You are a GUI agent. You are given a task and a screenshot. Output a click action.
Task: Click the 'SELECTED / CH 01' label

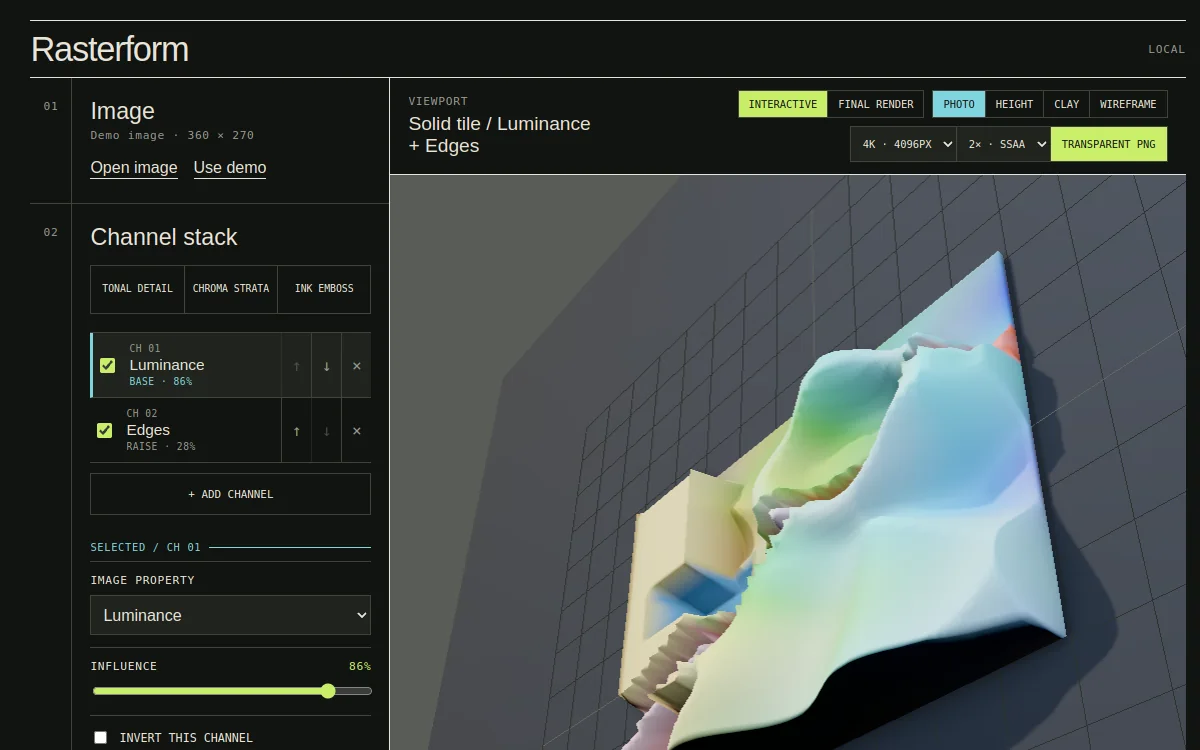pyautogui.click(x=145, y=547)
